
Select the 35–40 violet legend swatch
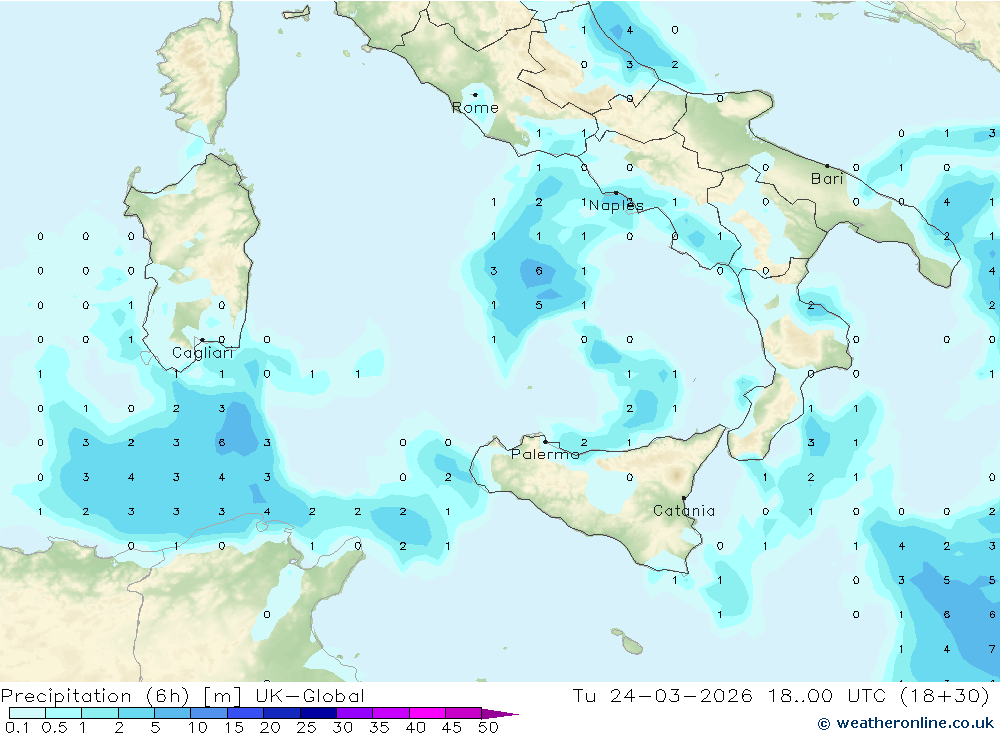pyautogui.click(x=391, y=713)
